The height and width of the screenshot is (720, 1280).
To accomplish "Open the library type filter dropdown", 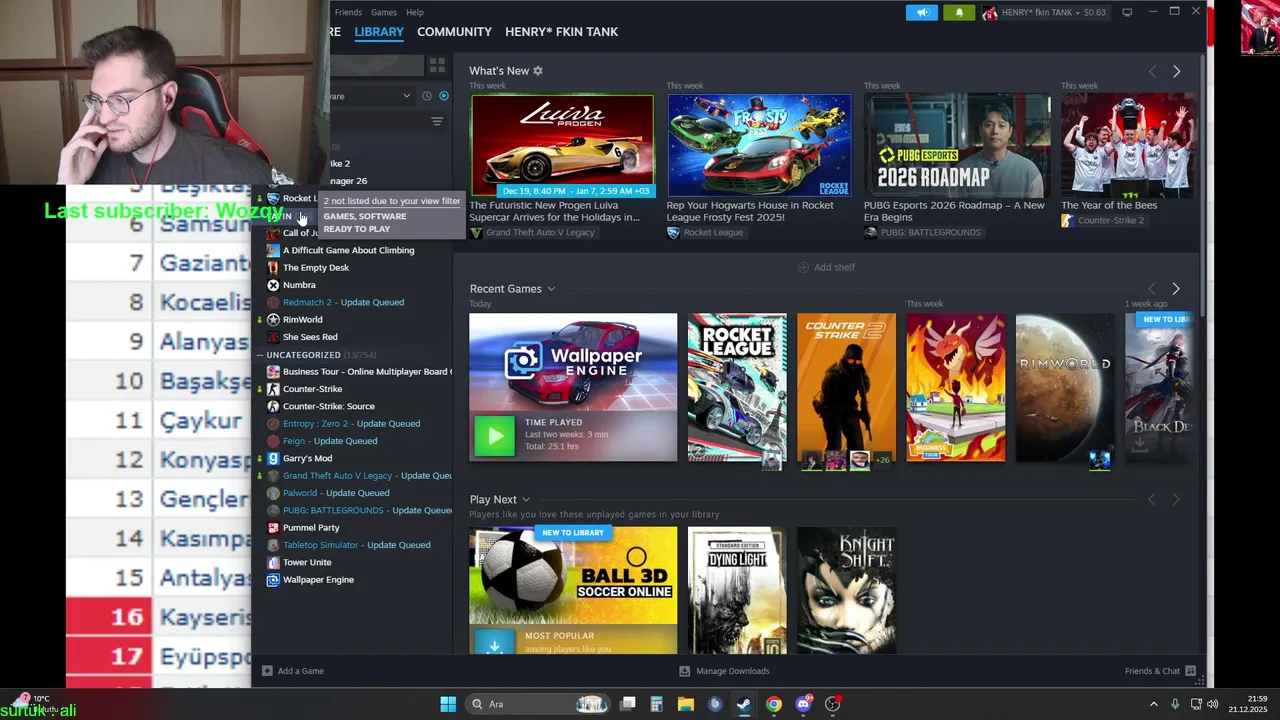I will point(406,96).
